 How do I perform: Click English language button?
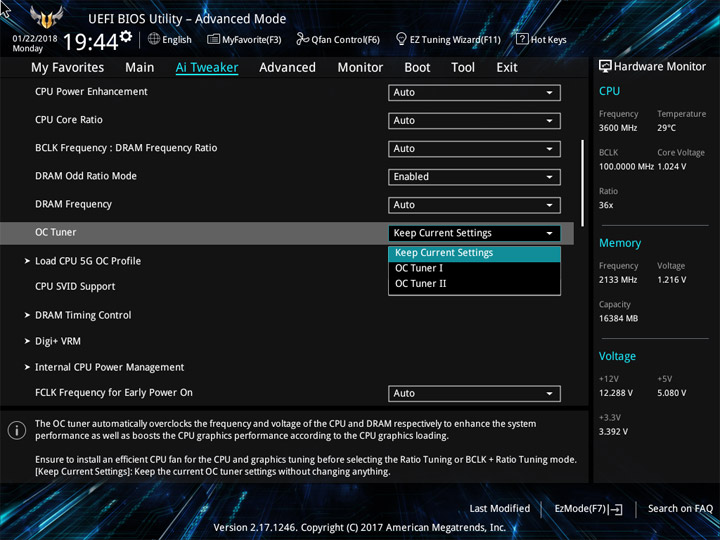point(170,39)
